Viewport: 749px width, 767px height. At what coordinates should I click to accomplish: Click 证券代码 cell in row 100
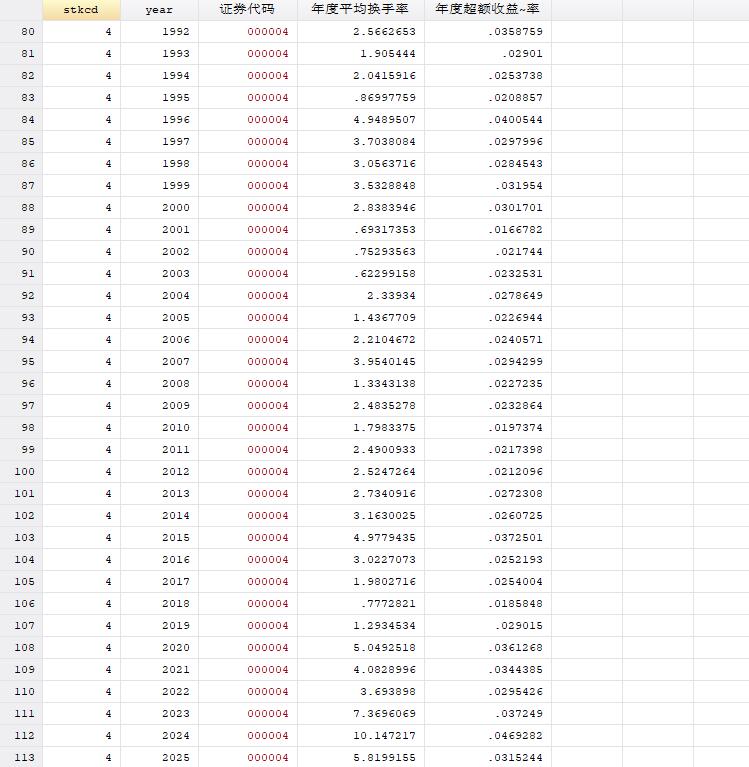248,472
